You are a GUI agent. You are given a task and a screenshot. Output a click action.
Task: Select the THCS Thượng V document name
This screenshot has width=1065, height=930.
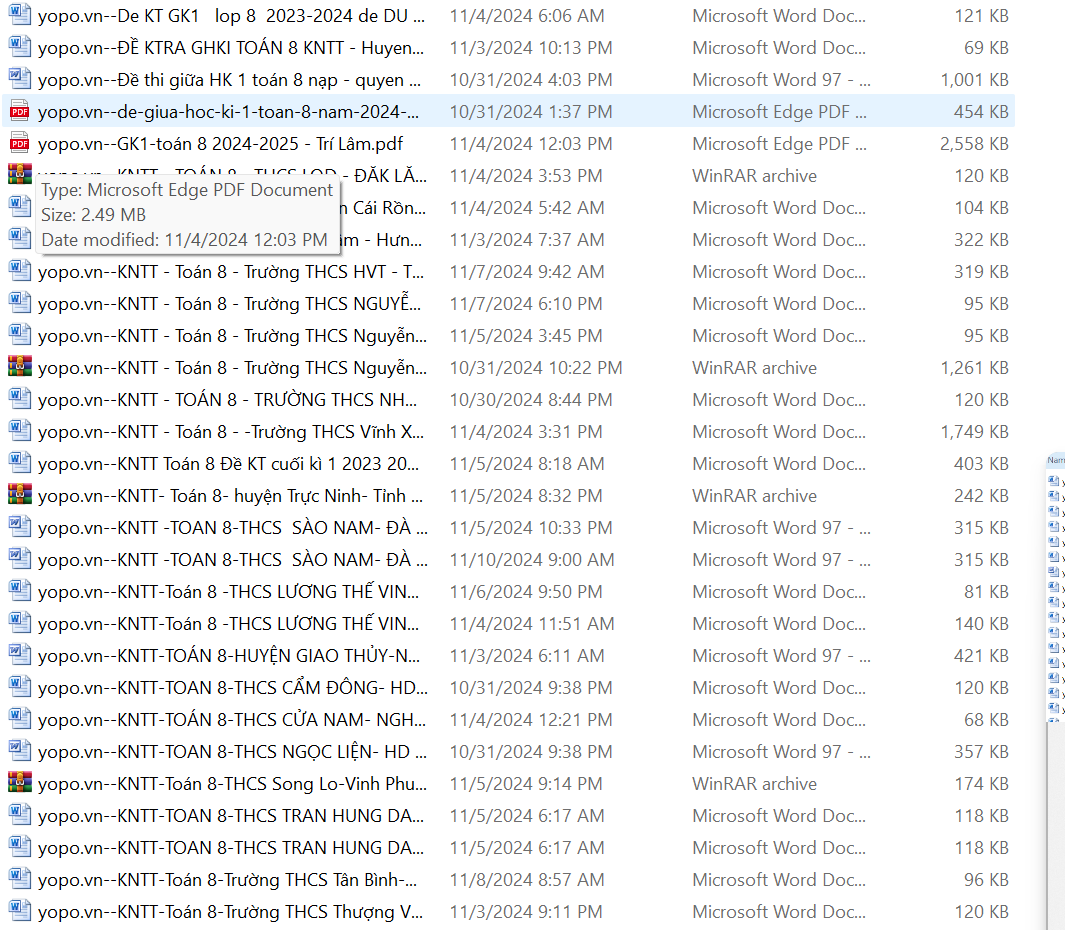[x=230, y=912]
